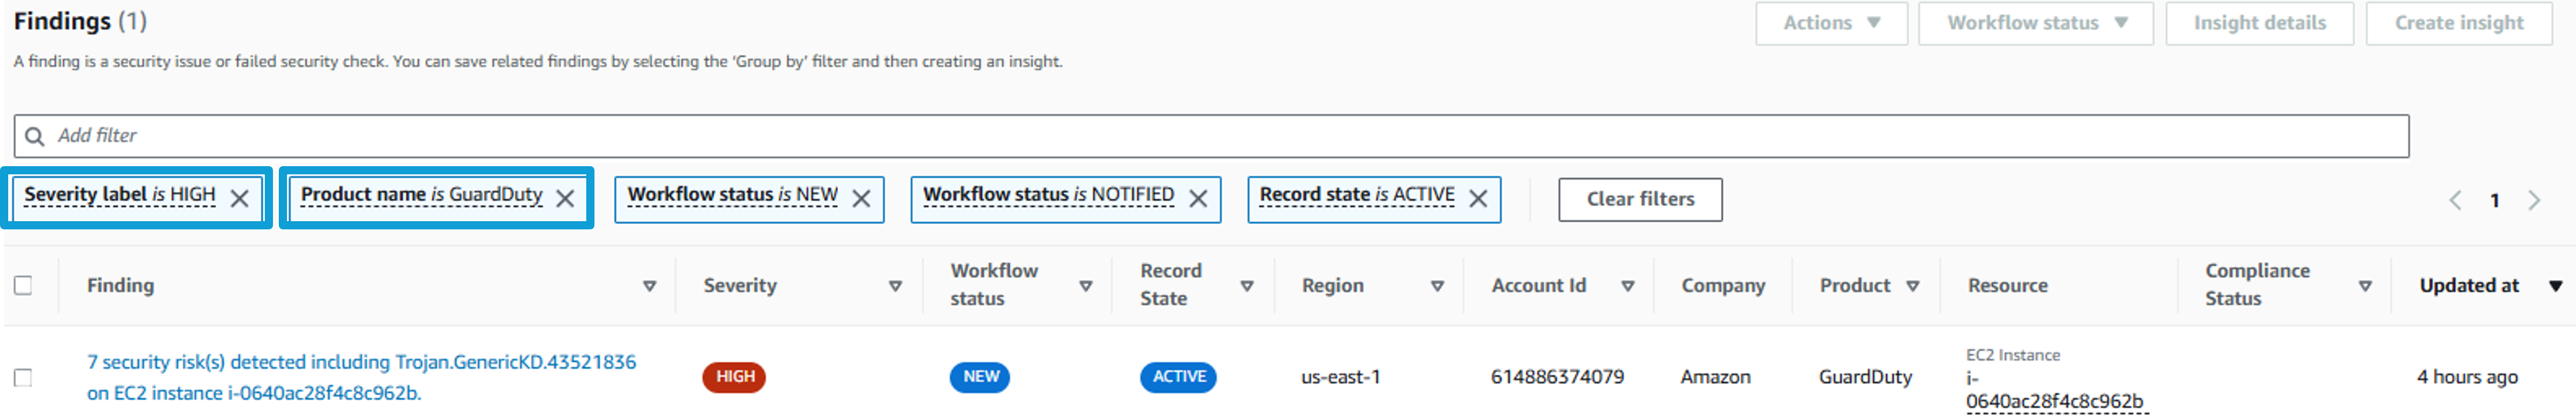Click the search magnifier icon in filter bar
The image size is (2576, 416).
click(35, 136)
